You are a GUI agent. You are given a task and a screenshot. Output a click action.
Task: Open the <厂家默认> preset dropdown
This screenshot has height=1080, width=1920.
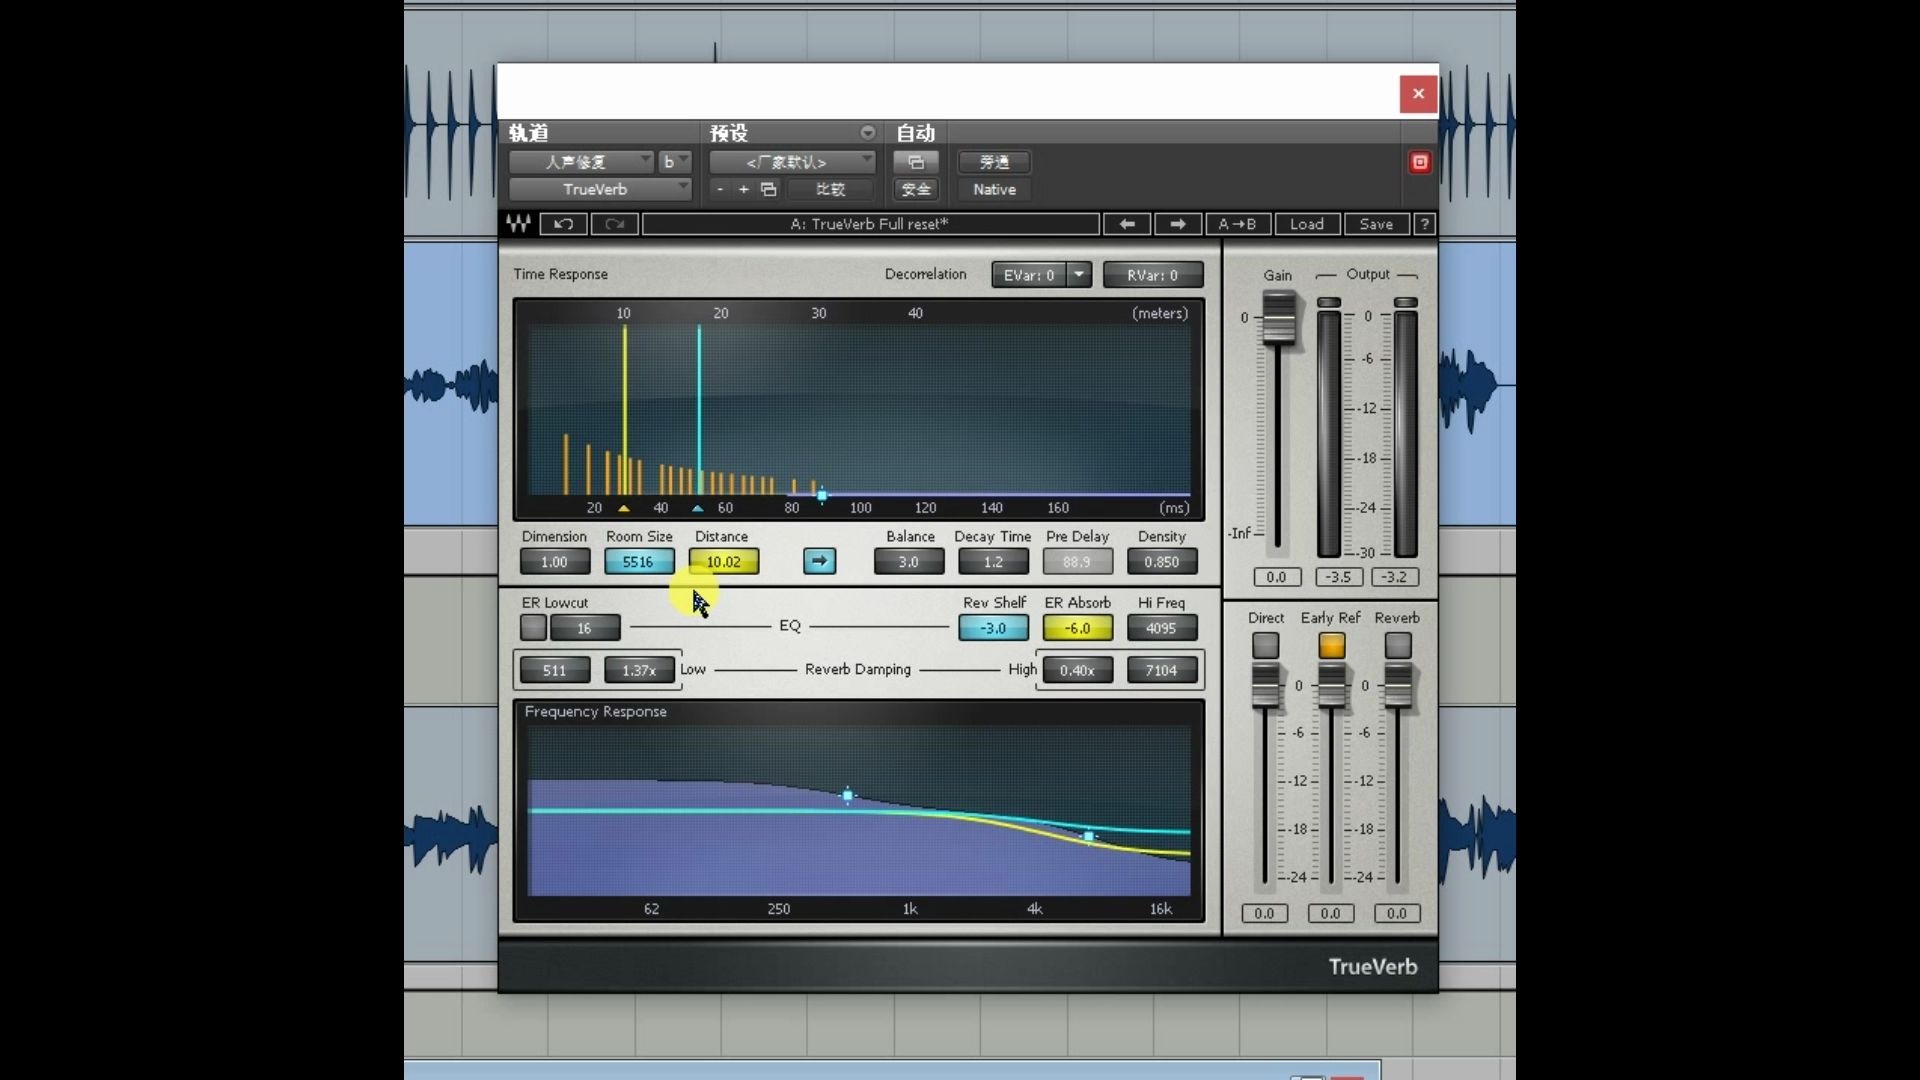pos(792,162)
